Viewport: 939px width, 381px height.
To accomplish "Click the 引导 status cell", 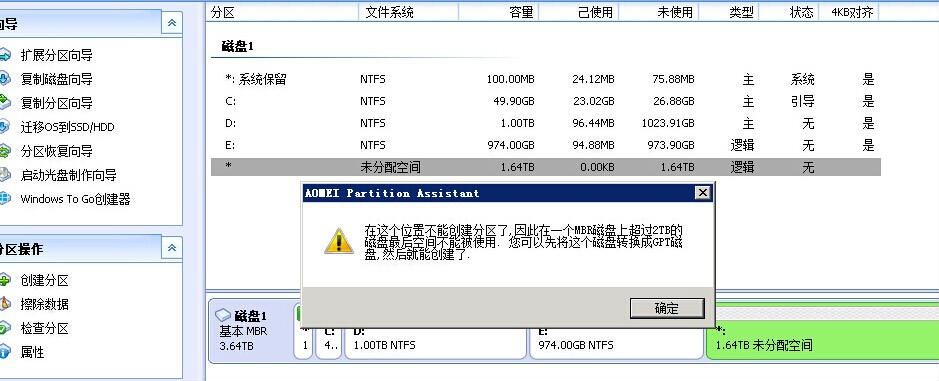I will coord(802,101).
